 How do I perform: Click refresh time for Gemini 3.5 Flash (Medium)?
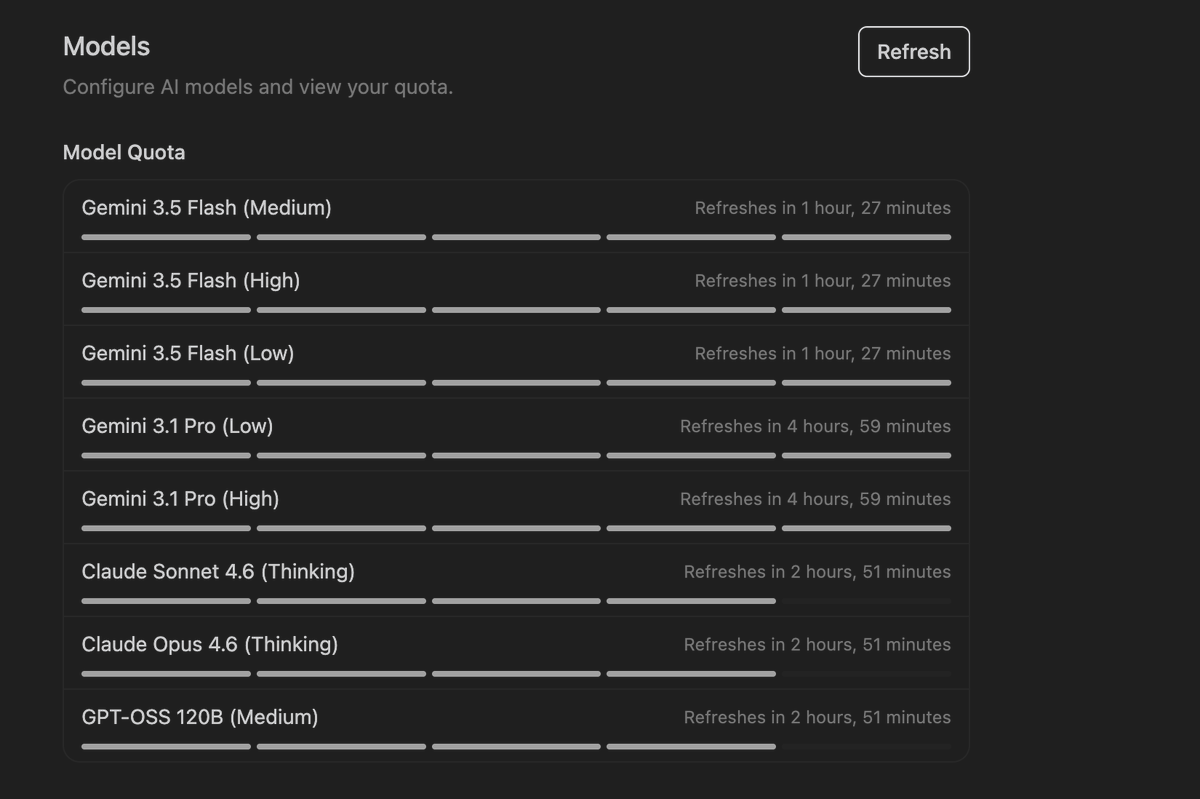[823, 208]
